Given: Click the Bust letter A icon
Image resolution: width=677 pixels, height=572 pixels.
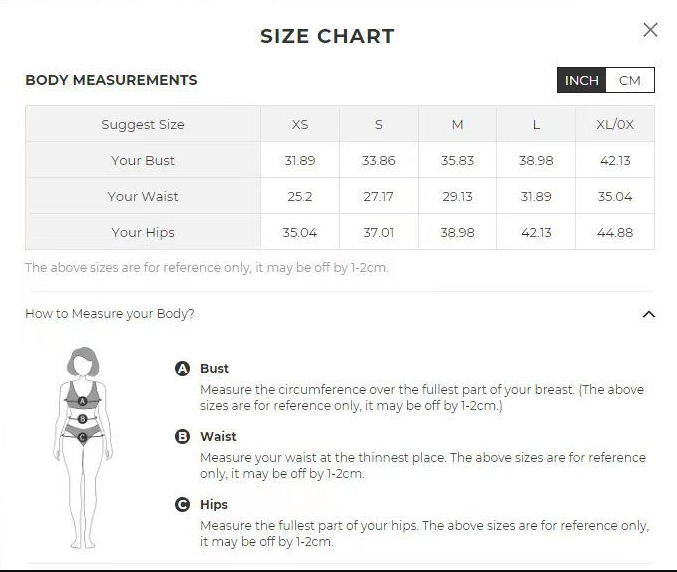Looking at the screenshot, I should click(182, 368).
